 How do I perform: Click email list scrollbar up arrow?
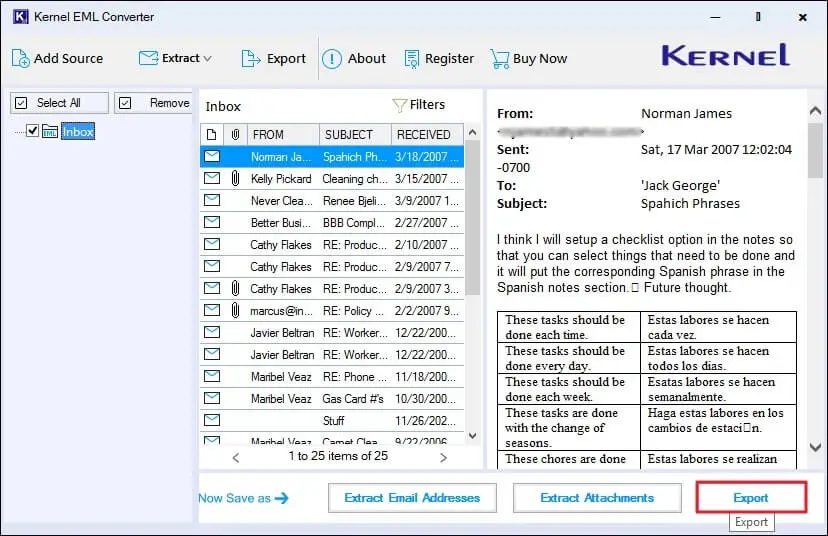tap(473, 133)
